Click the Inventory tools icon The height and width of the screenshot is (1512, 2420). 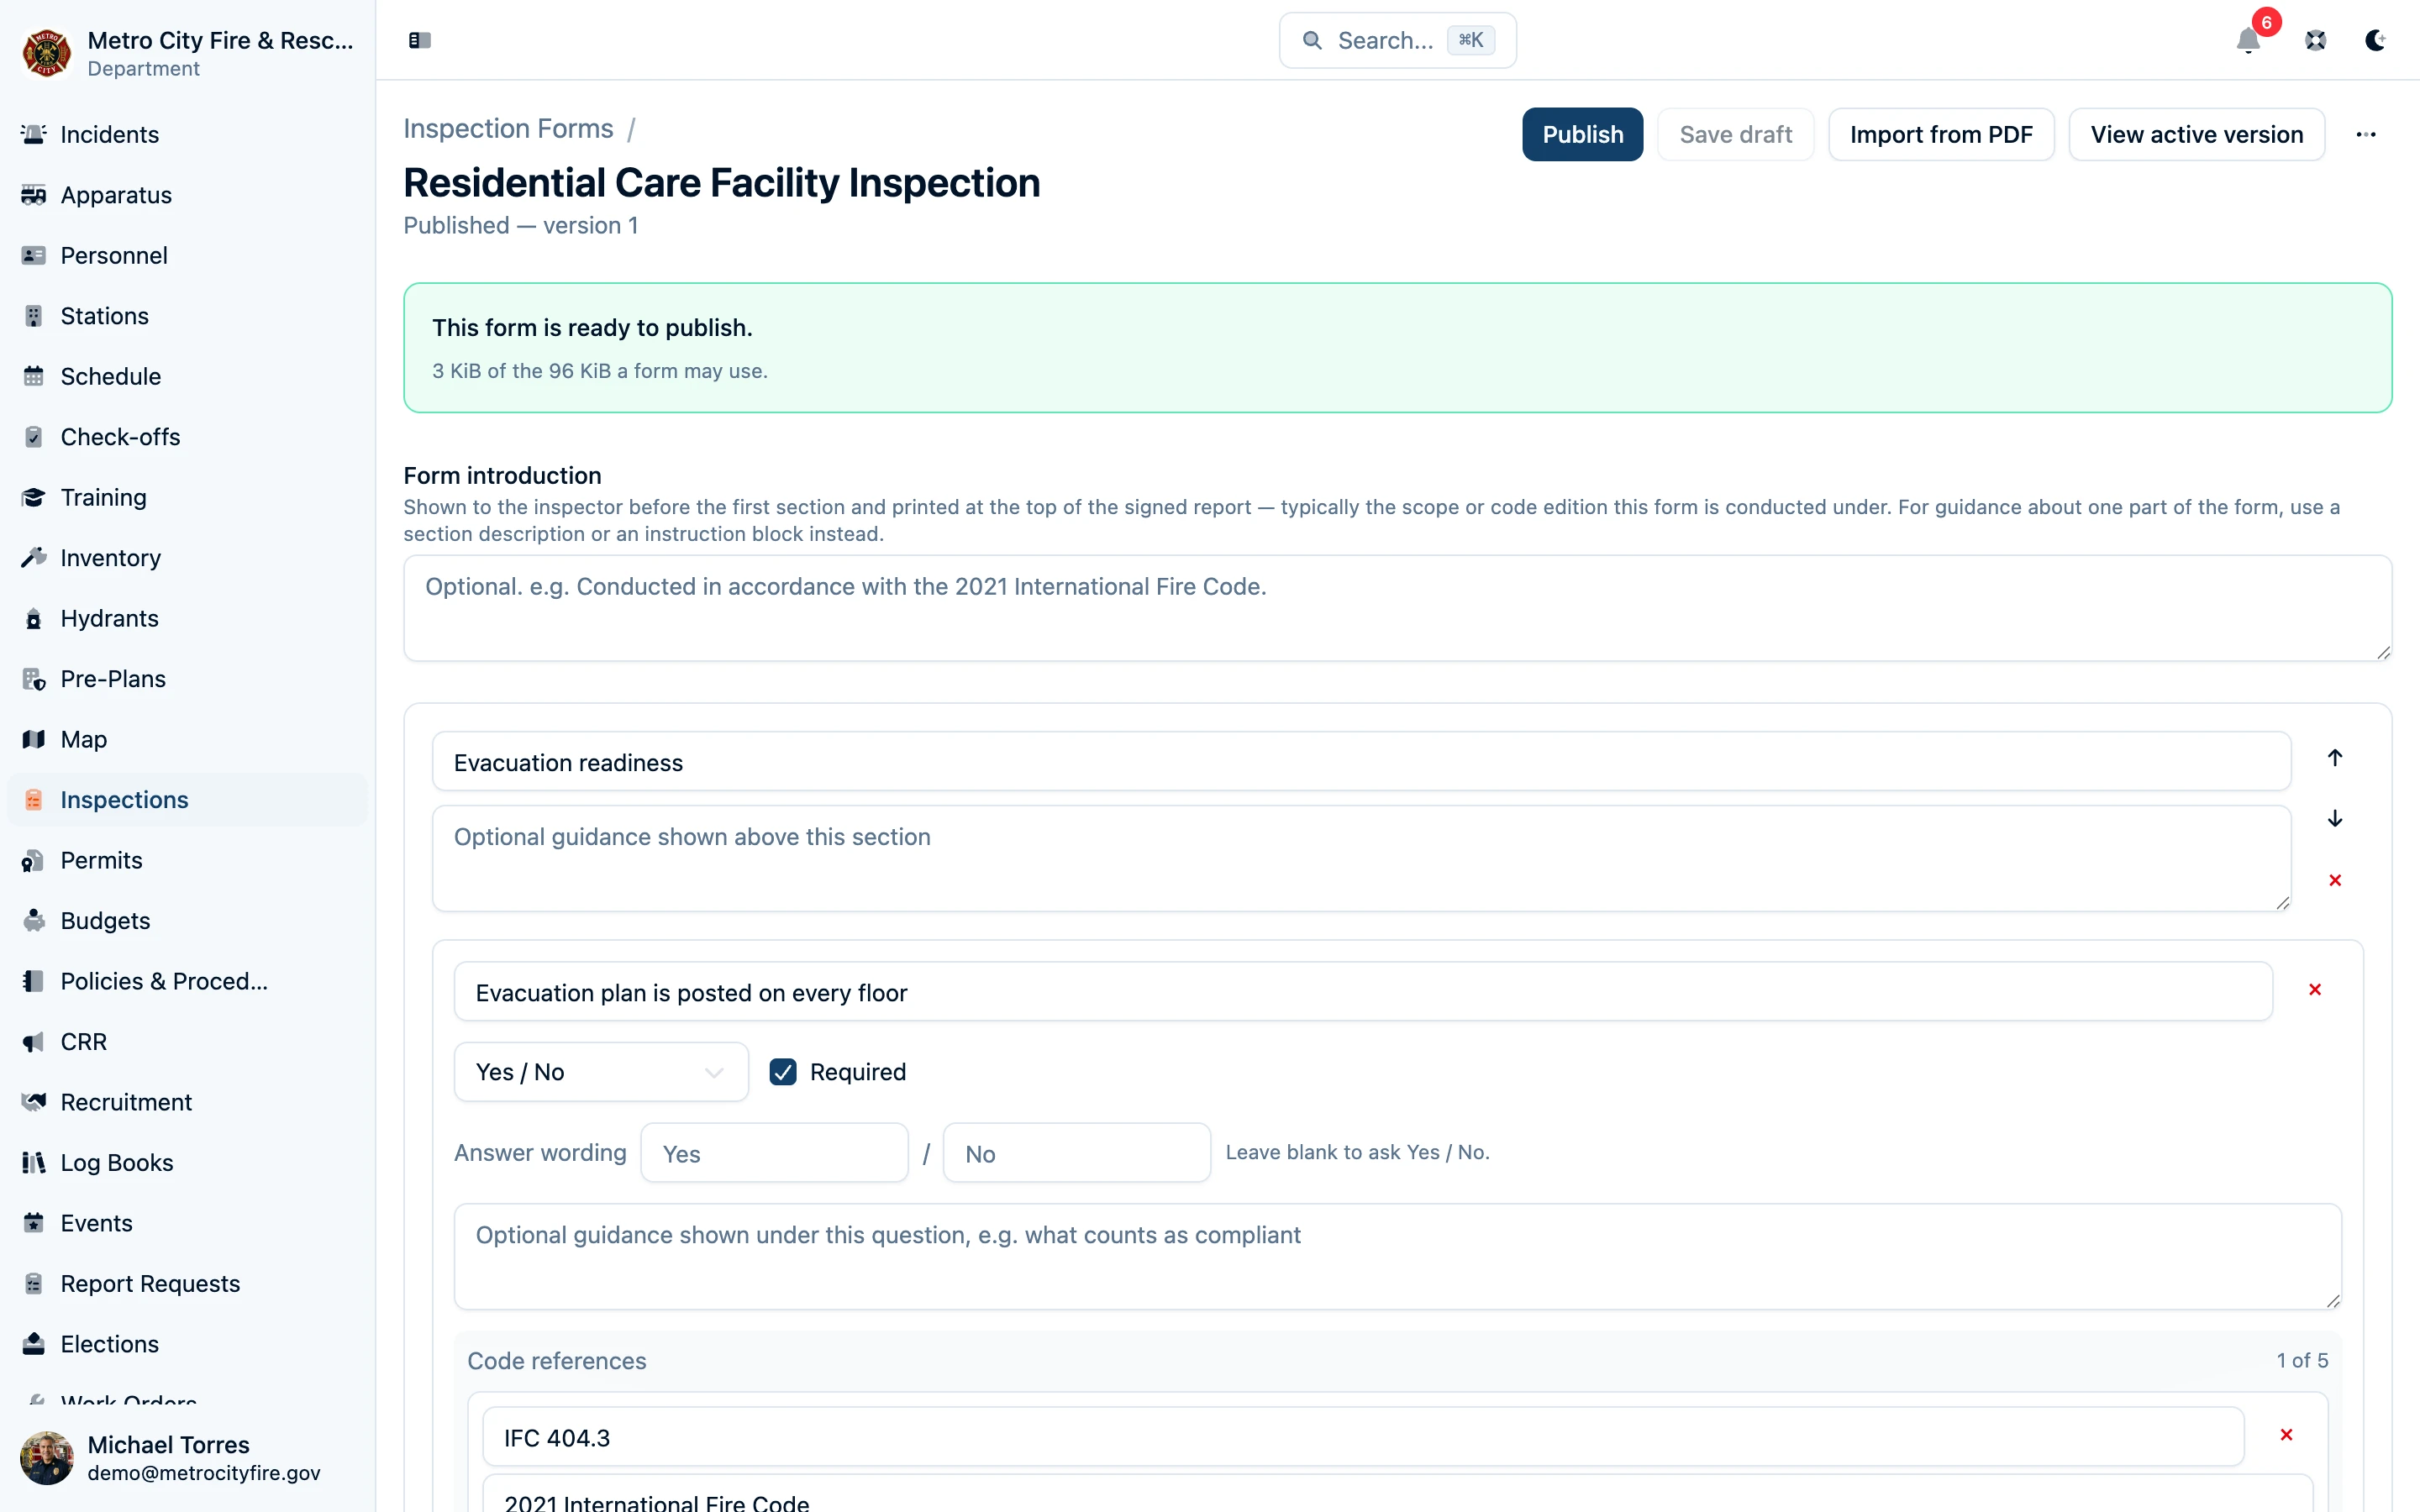(x=34, y=558)
